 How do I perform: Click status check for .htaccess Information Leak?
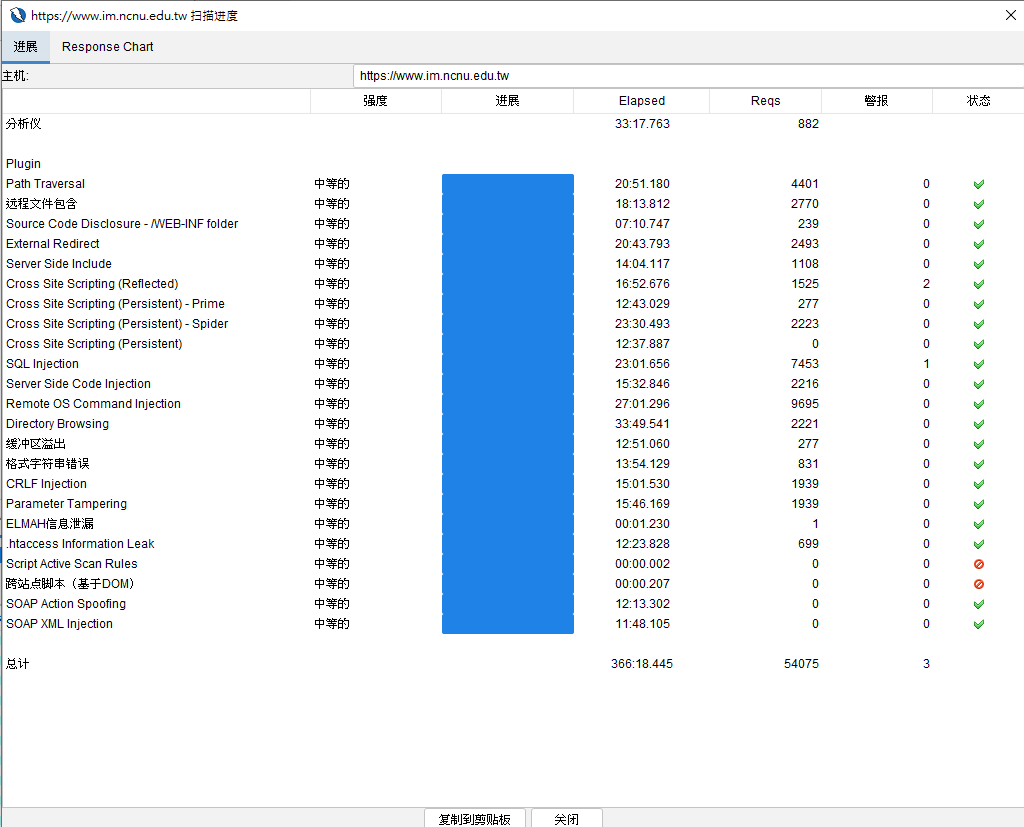coord(978,544)
